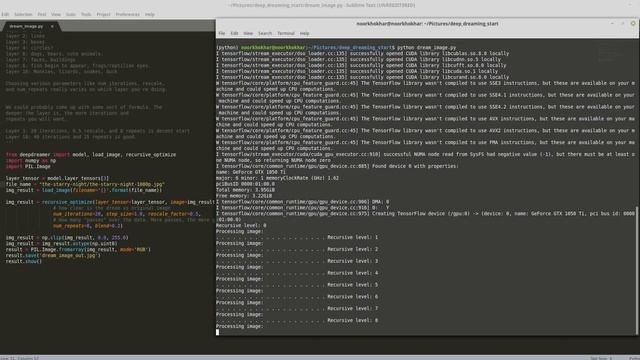Click the file_name starry-night string line
The width and height of the screenshot is (640, 360).
85,184
